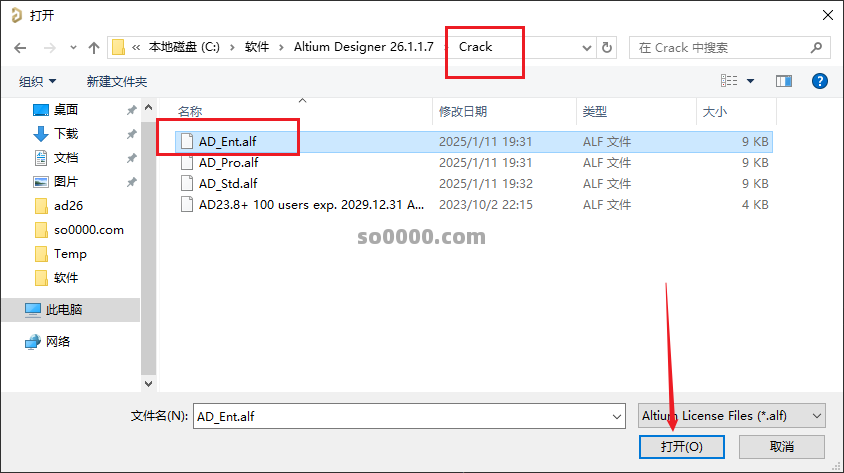Click the Crack breadcrumb in address bar
This screenshot has height=473, width=844.
475,47
